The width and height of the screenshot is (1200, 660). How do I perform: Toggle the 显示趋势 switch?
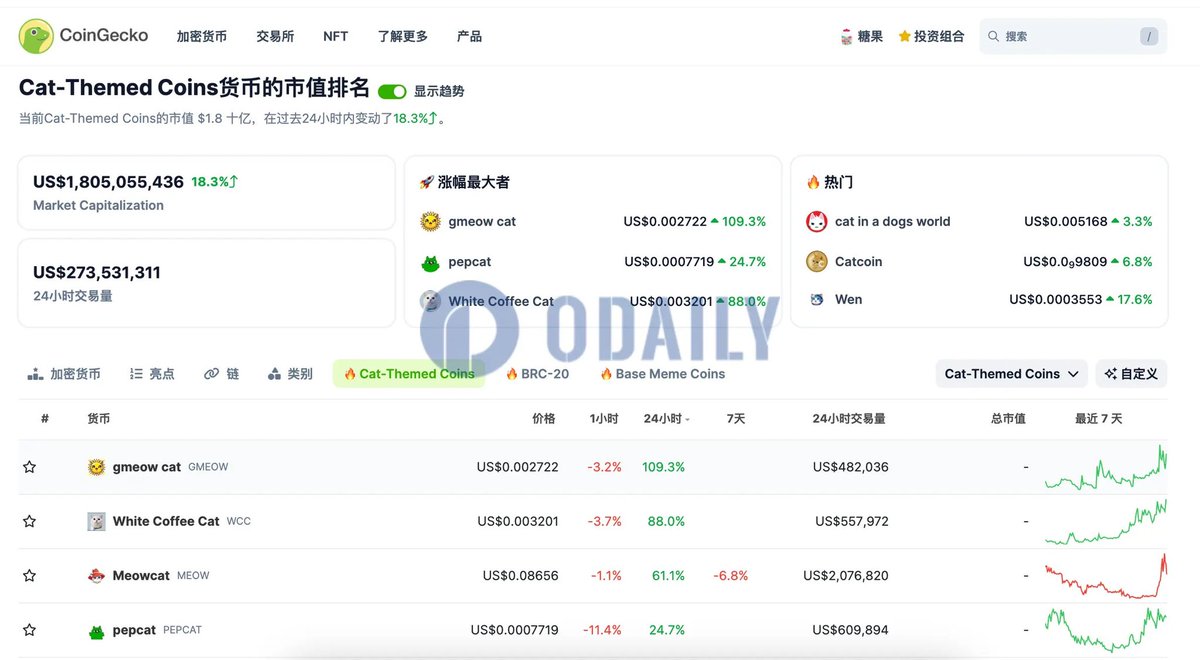tap(391, 89)
